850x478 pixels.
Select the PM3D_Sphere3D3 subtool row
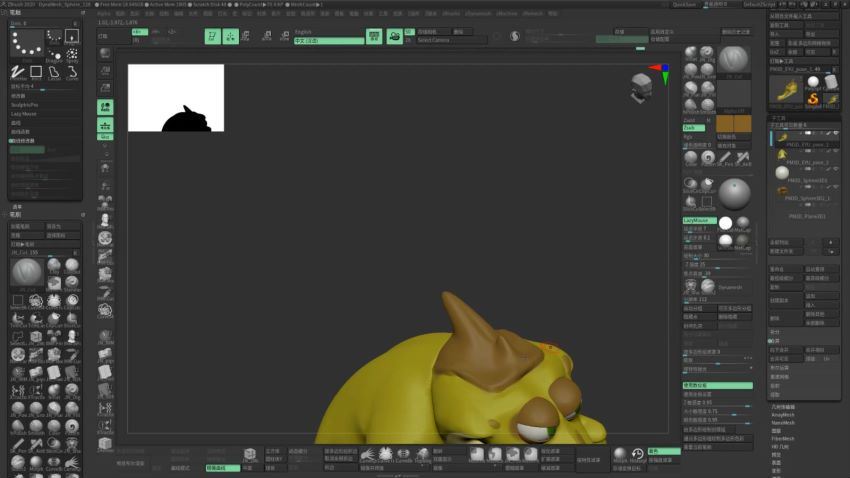coord(806,174)
